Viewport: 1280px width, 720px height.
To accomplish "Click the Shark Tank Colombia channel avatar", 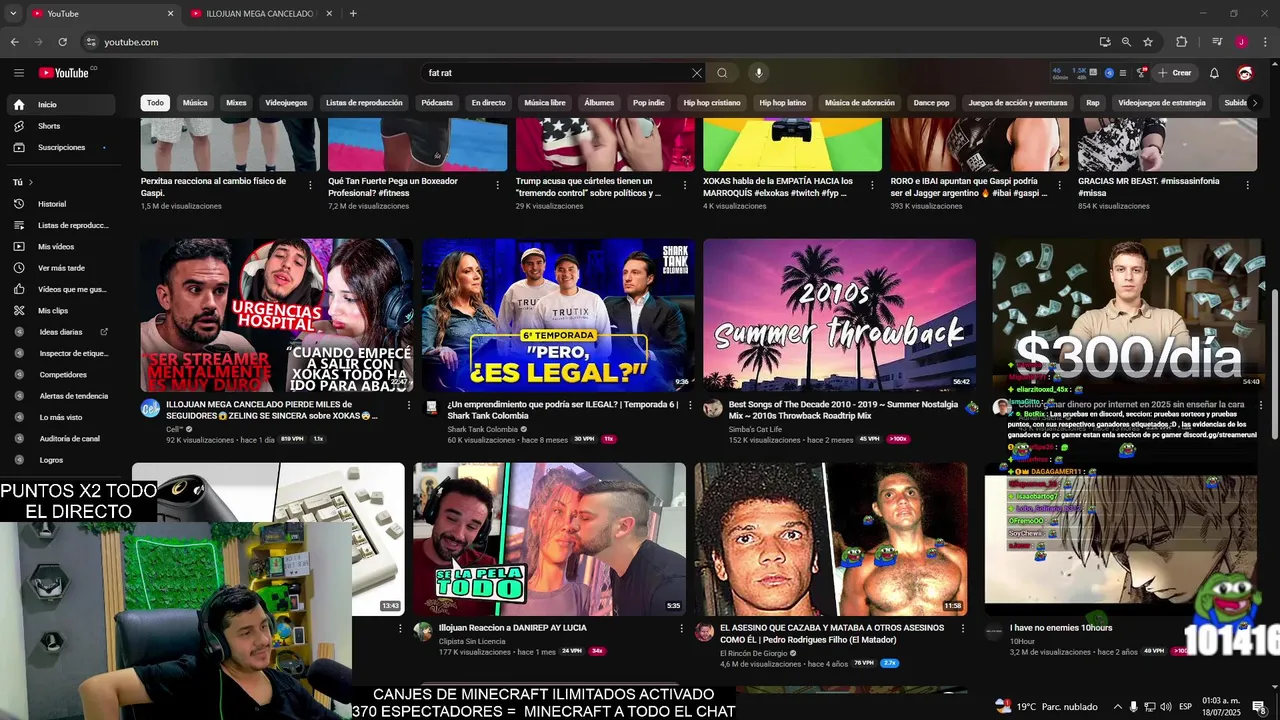I will pyautogui.click(x=431, y=408).
